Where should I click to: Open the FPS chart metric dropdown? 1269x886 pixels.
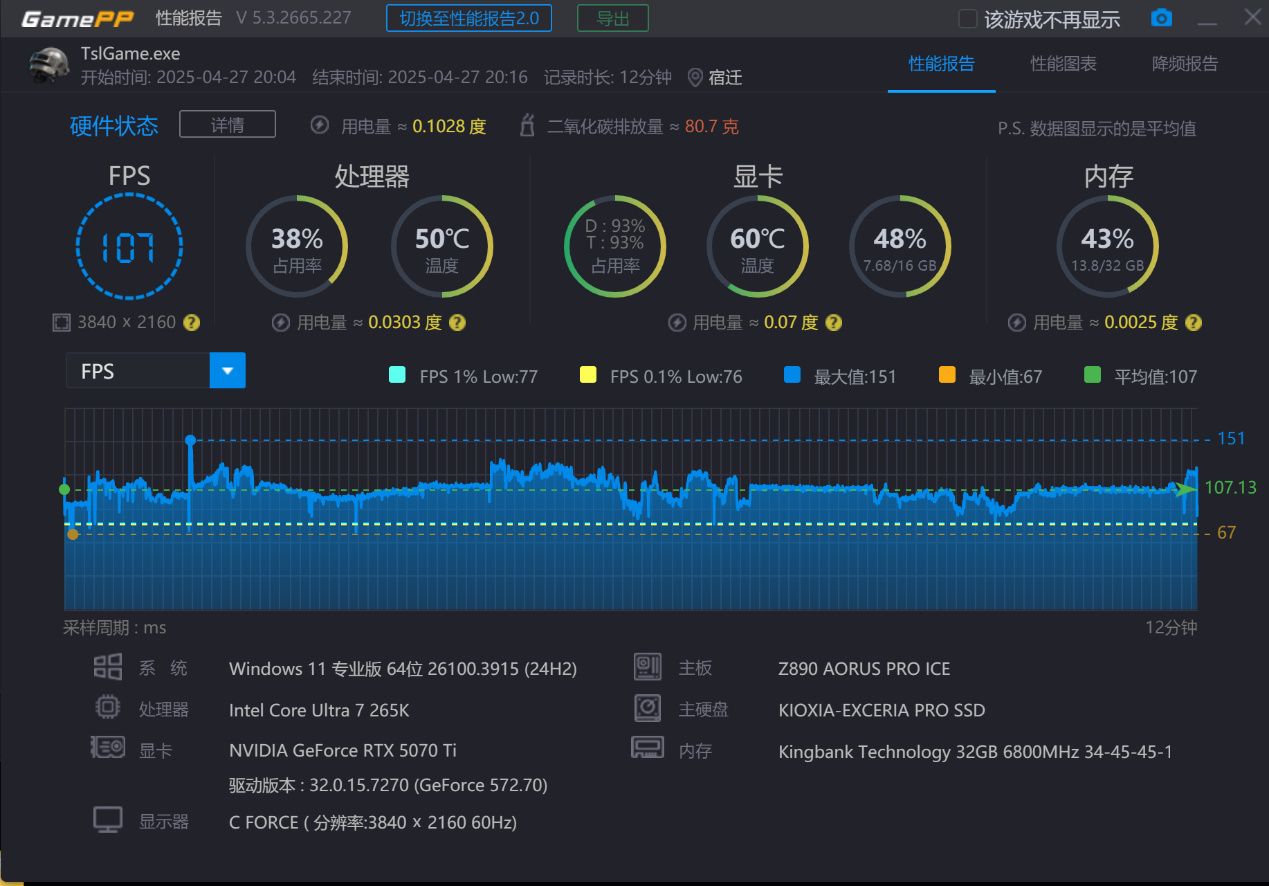(x=155, y=371)
